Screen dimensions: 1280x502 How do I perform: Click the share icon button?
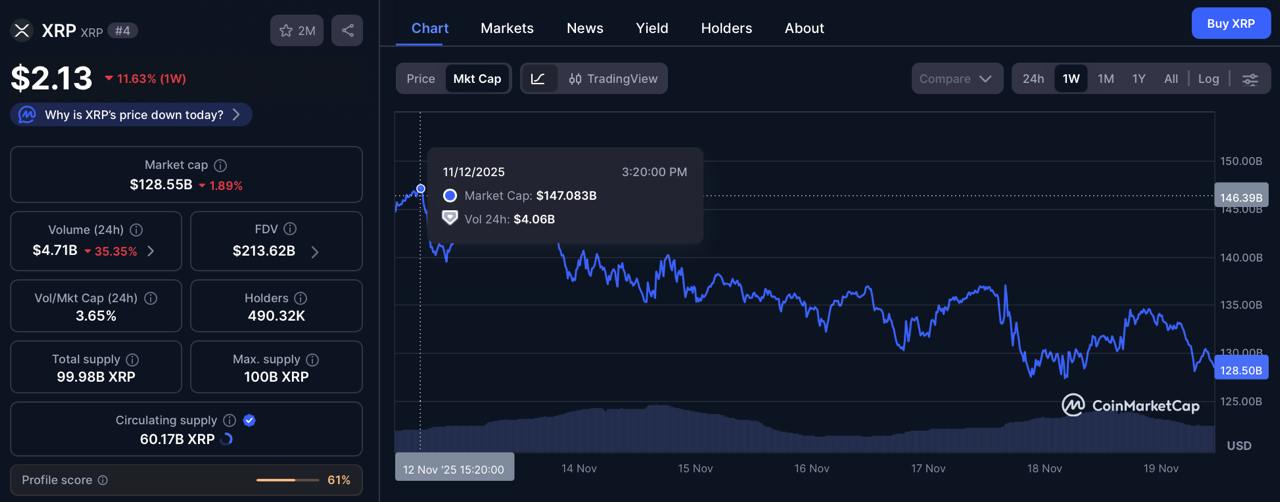347,31
